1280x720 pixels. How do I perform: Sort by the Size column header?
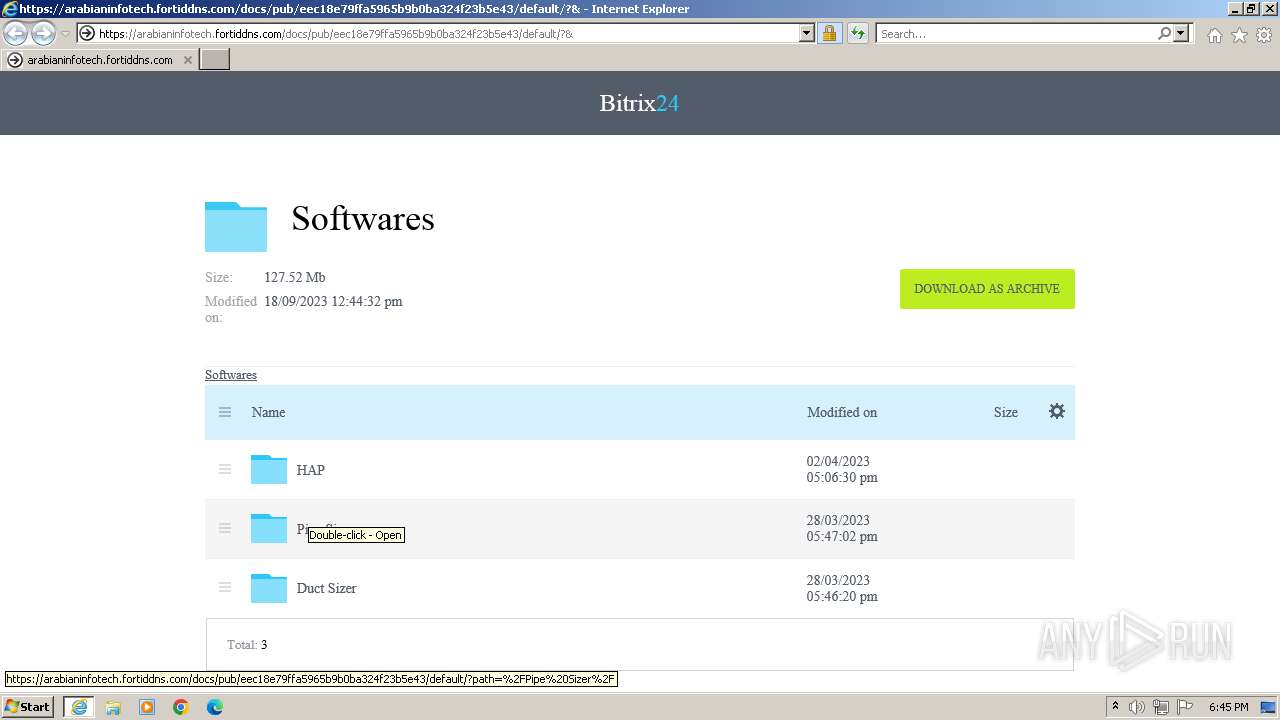point(1005,412)
